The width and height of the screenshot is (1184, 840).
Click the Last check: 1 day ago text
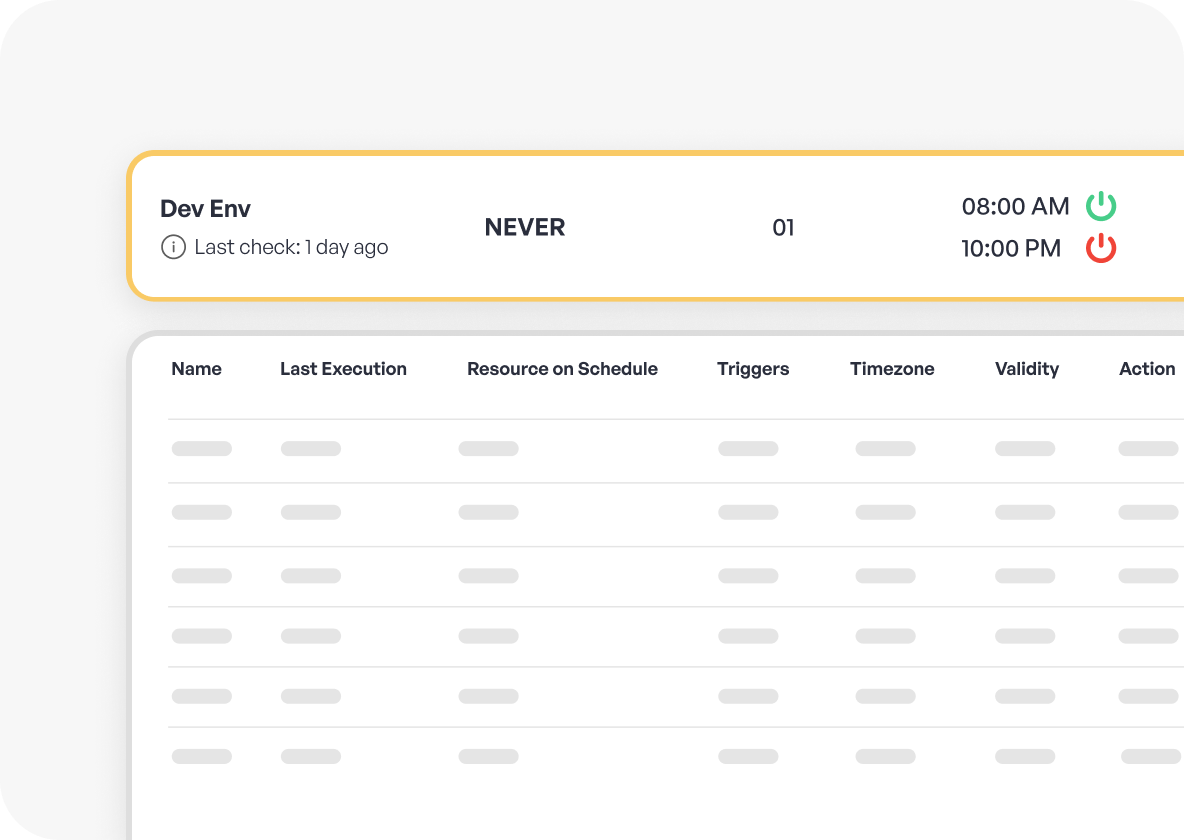(291, 247)
